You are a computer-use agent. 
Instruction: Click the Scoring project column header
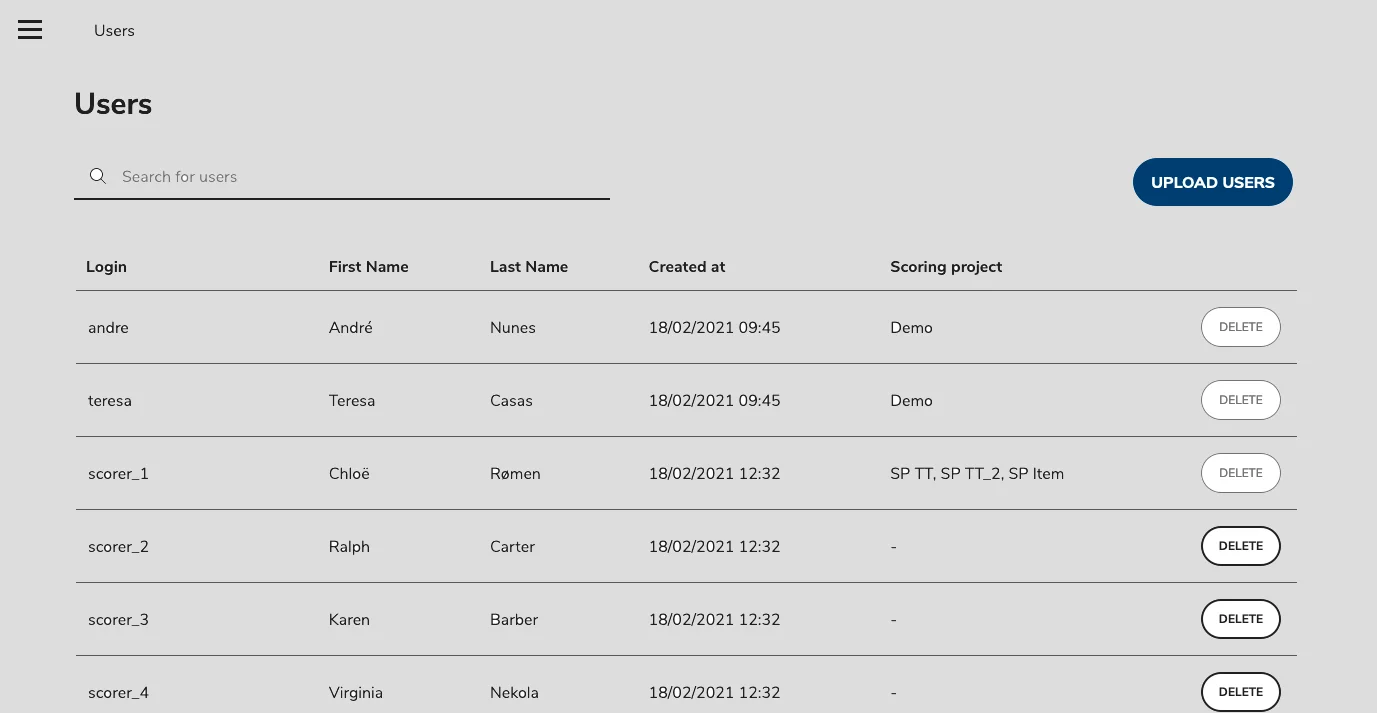click(x=946, y=266)
